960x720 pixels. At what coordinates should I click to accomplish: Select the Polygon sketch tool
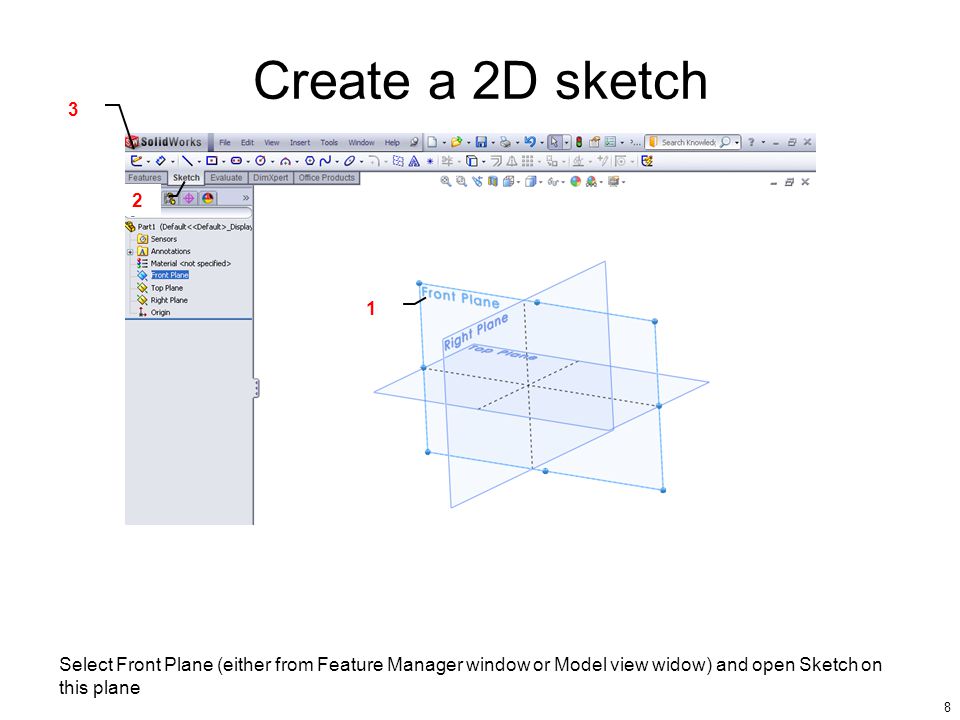(309, 161)
